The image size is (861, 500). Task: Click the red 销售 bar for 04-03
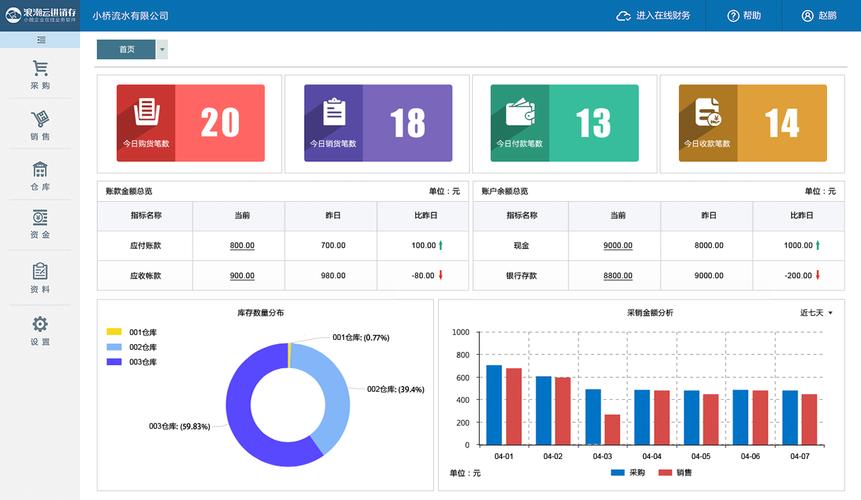612,430
